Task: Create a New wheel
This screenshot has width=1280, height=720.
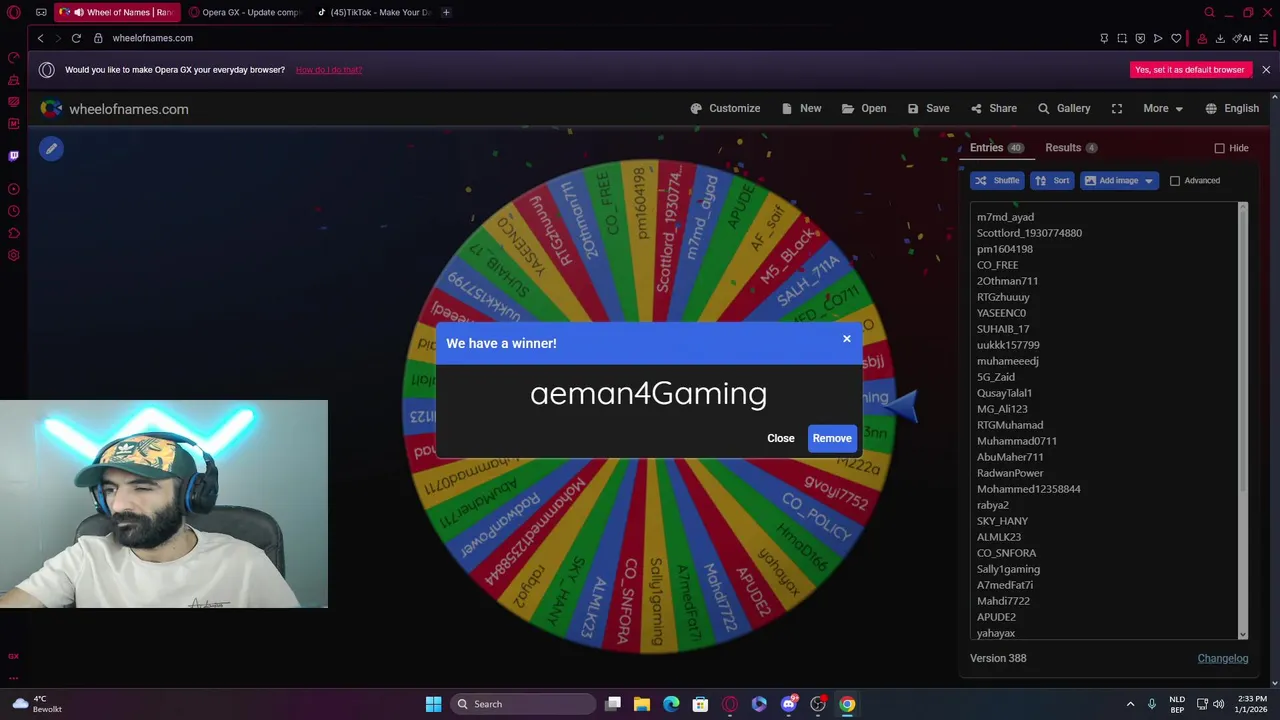Action: coord(801,108)
